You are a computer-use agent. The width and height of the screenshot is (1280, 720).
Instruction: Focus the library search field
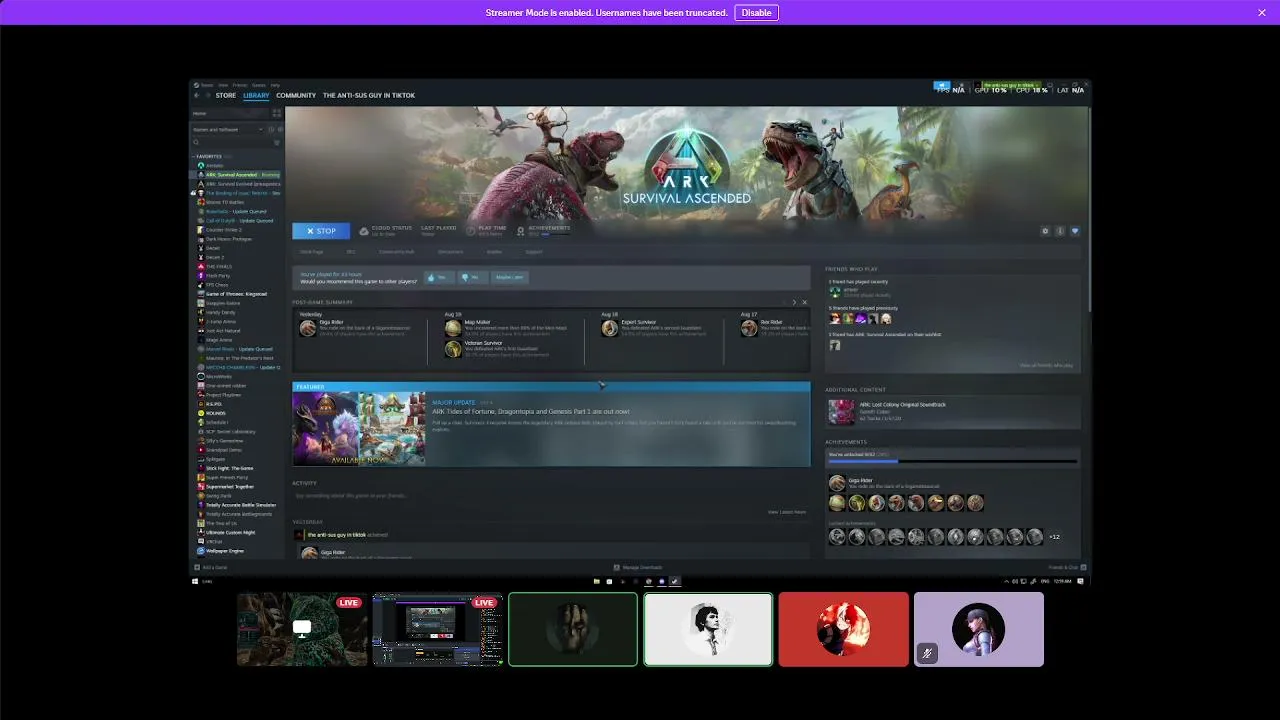tap(232, 142)
